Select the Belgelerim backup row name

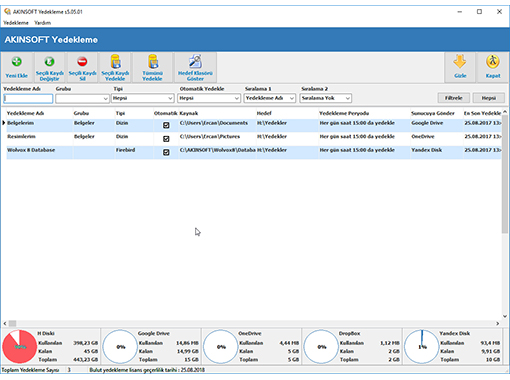20,123
